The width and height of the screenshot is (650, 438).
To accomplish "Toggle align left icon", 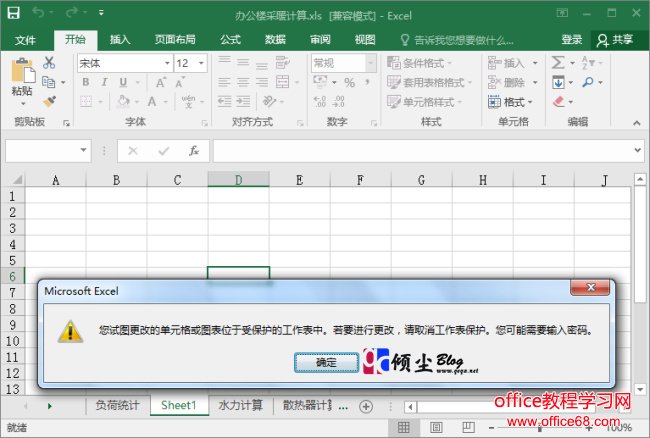I will pos(224,82).
